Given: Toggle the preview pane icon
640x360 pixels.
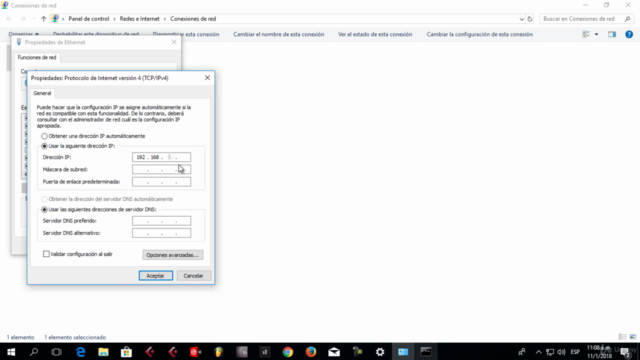Looking at the screenshot, I should click(x=612, y=34).
